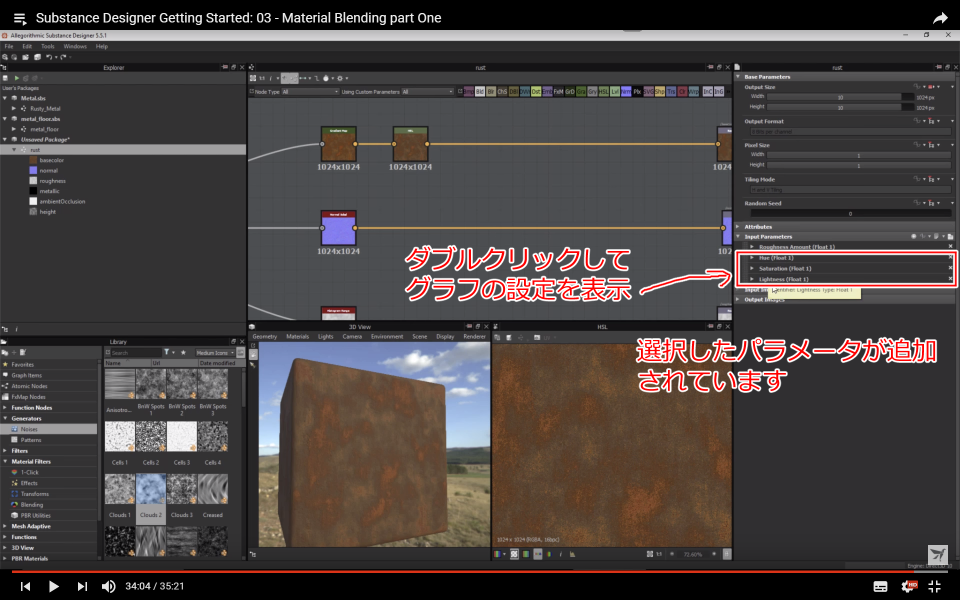Go to the previous video
The height and width of the screenshot is (600, 960).
pos(25,586)
